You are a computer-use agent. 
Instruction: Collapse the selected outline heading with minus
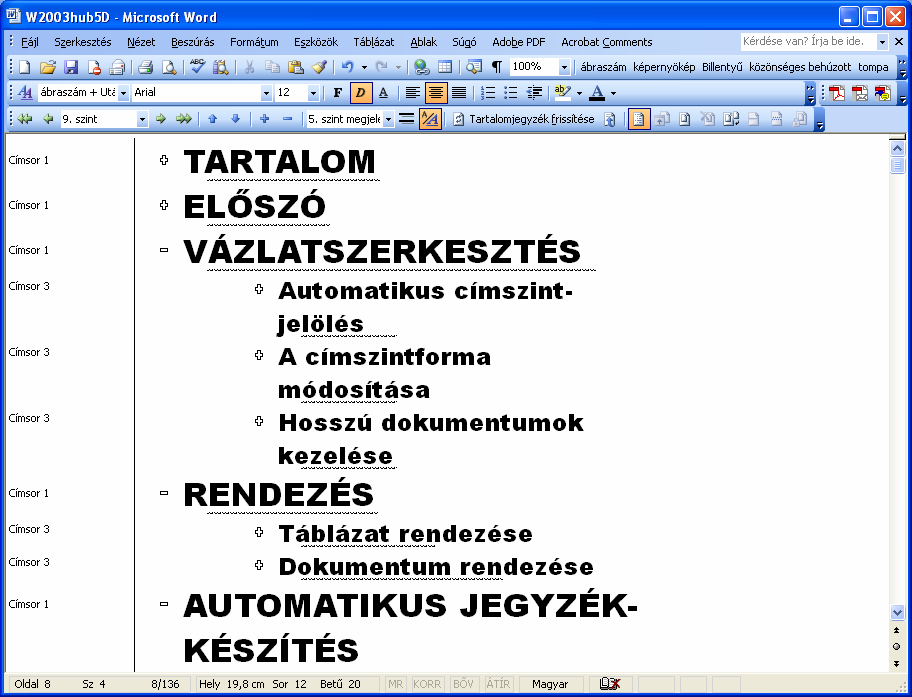pos(287,119)
